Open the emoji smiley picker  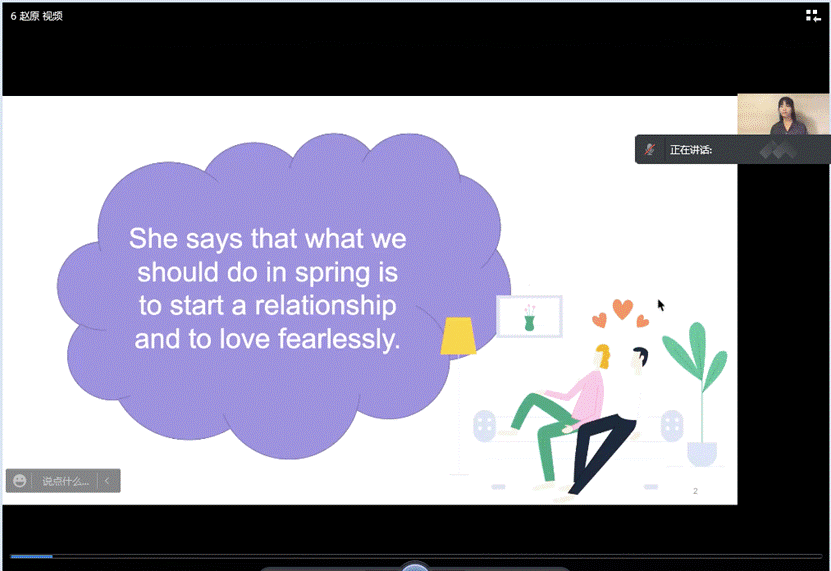20,481
